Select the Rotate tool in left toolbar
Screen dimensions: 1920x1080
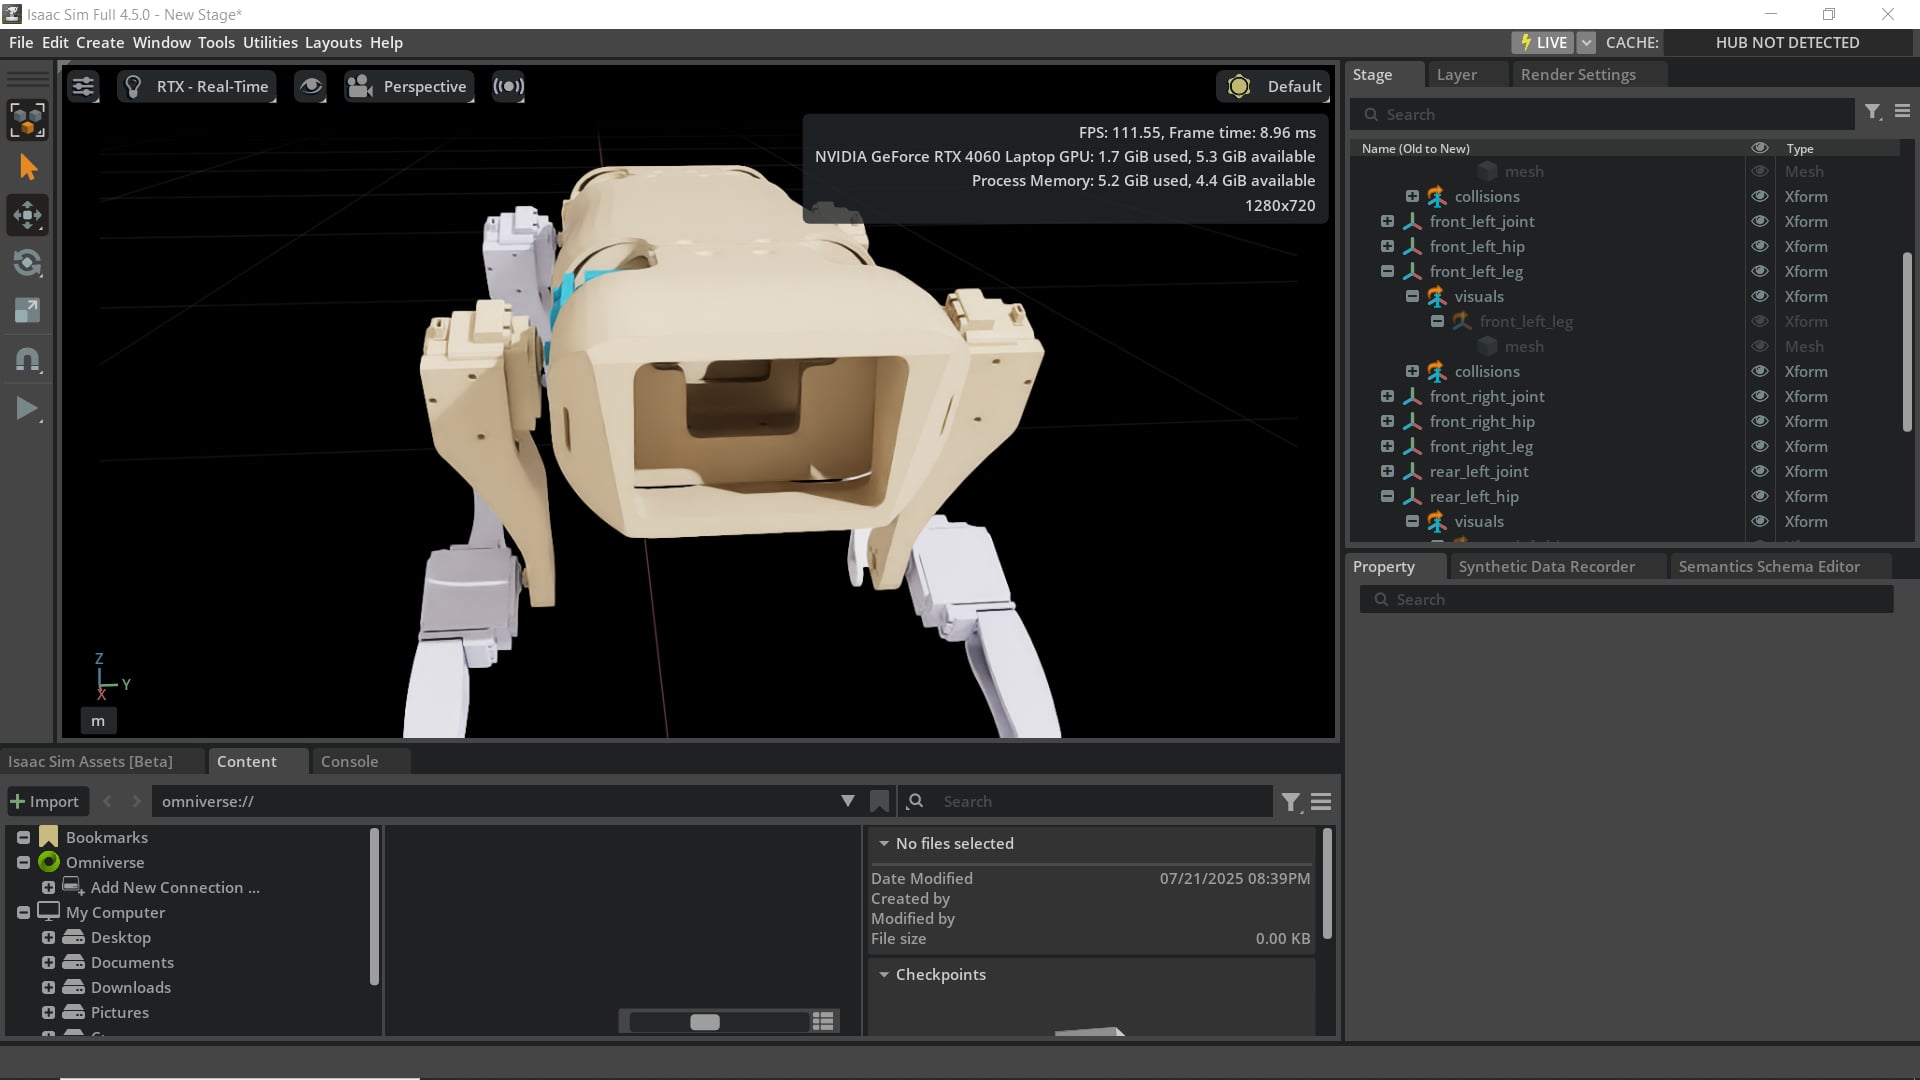pos(27,263)
